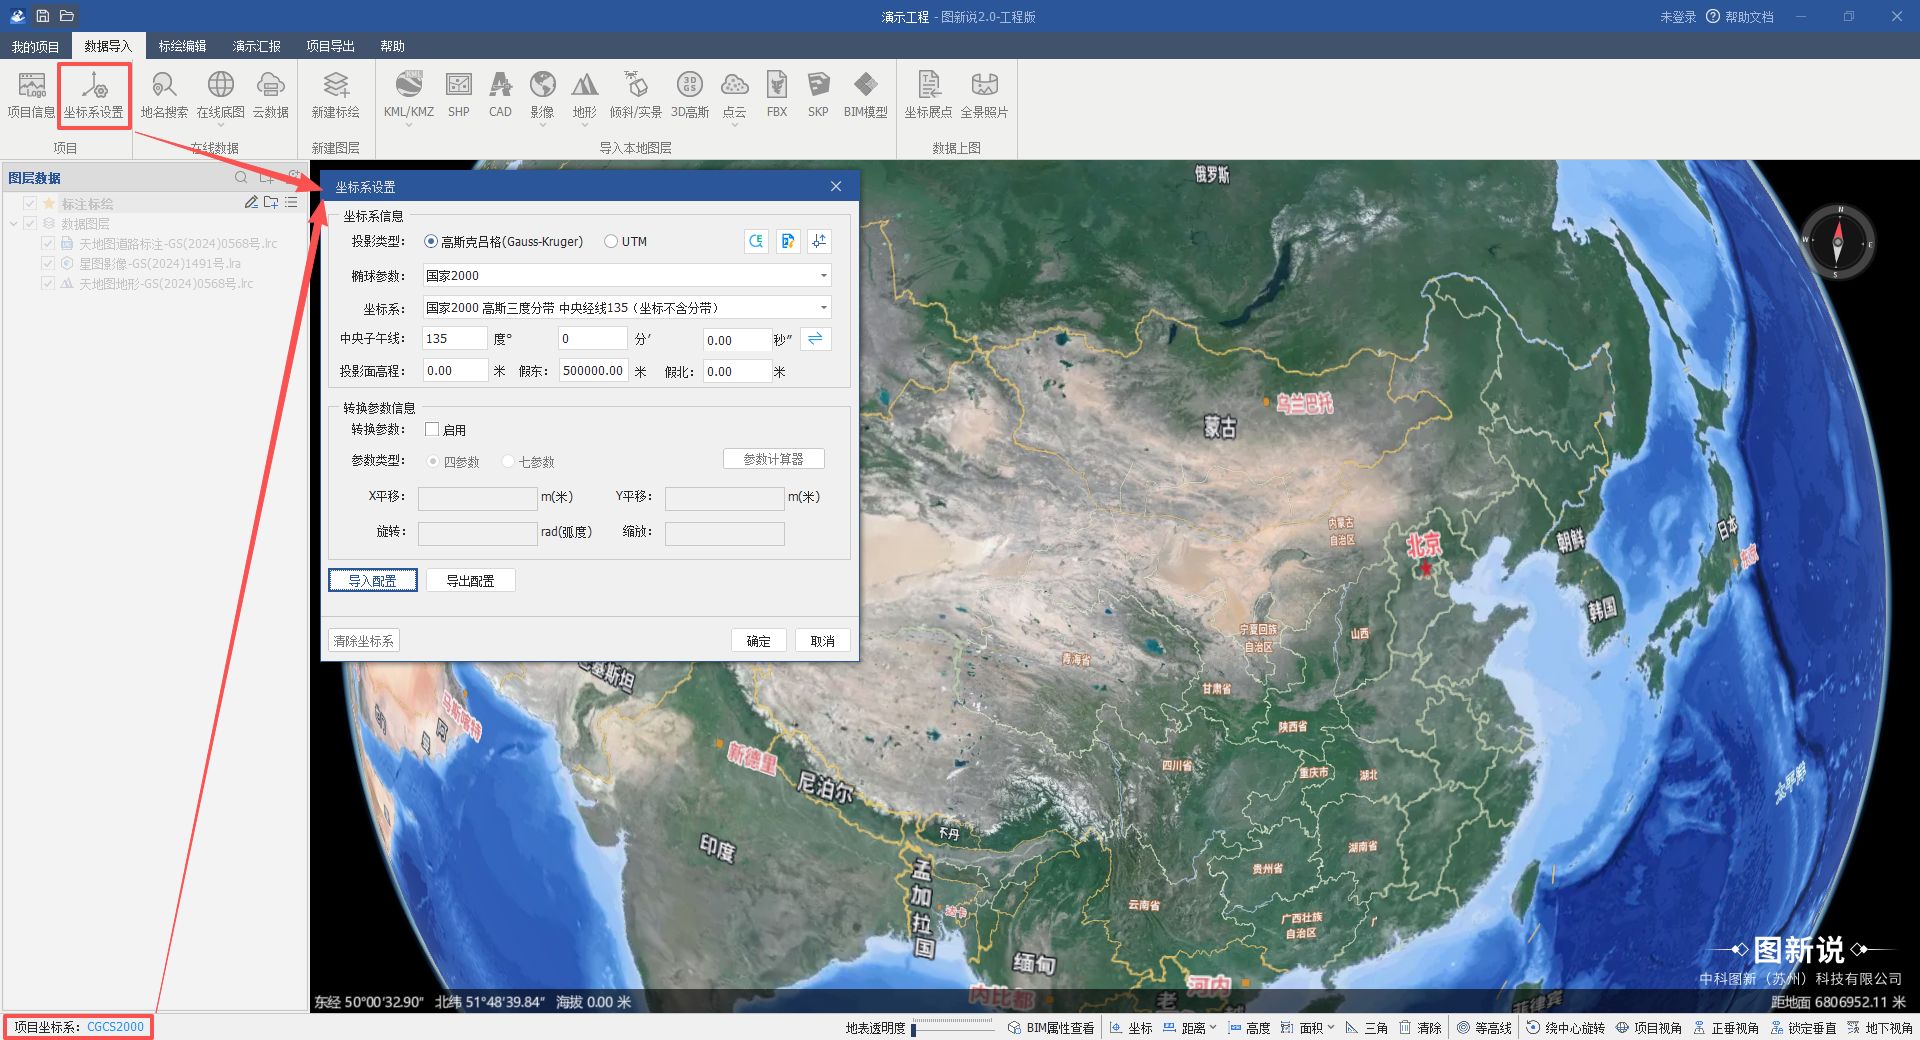Import a BIM模型 model
The height and width of the screenshot is (1040, 1920).
(x=866, y=96)
